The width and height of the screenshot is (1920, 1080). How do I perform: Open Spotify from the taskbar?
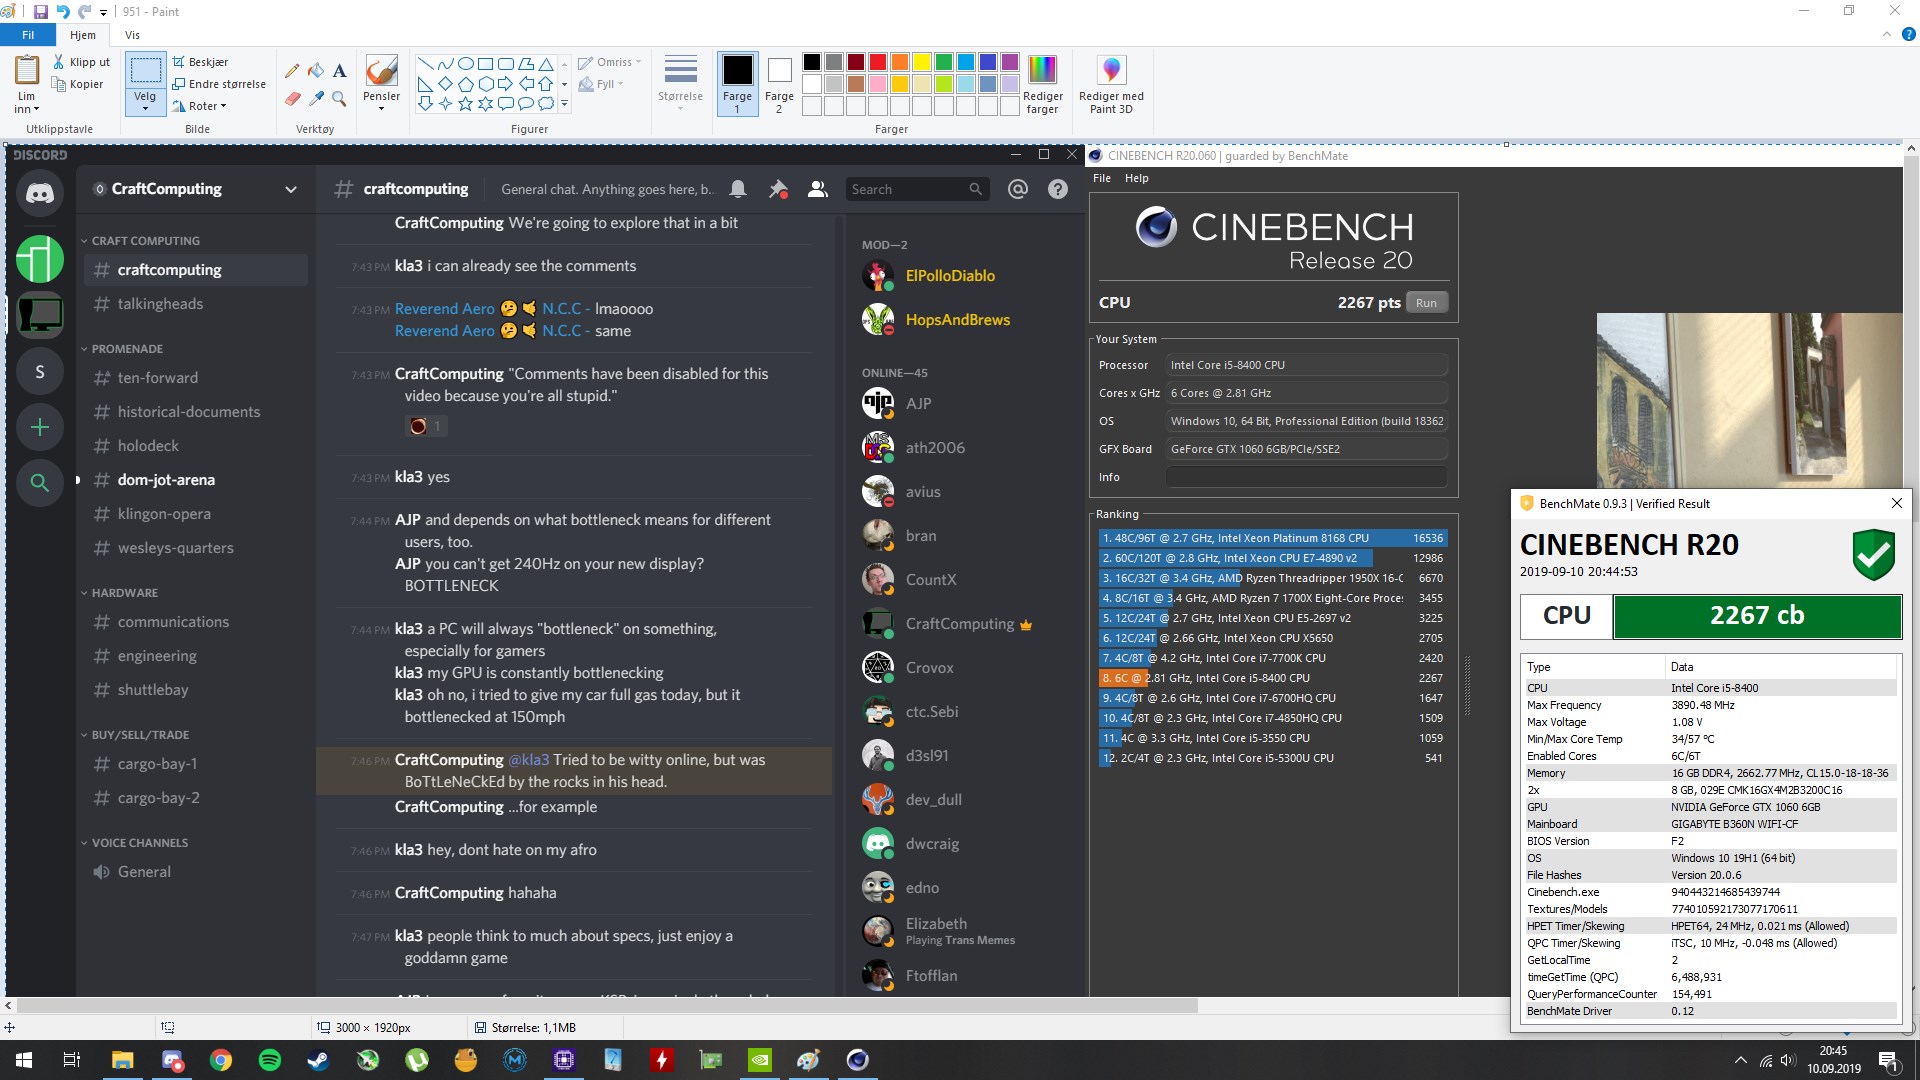(269, 1060)
